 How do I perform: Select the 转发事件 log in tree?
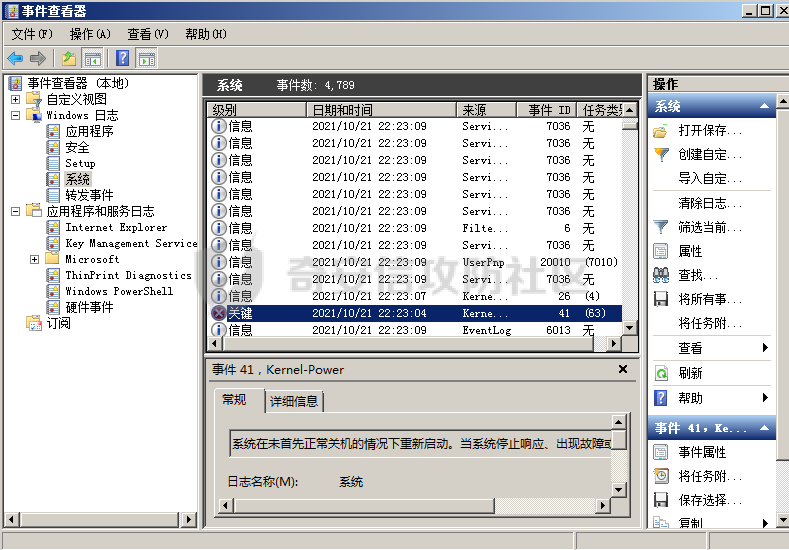click(89, 195)
